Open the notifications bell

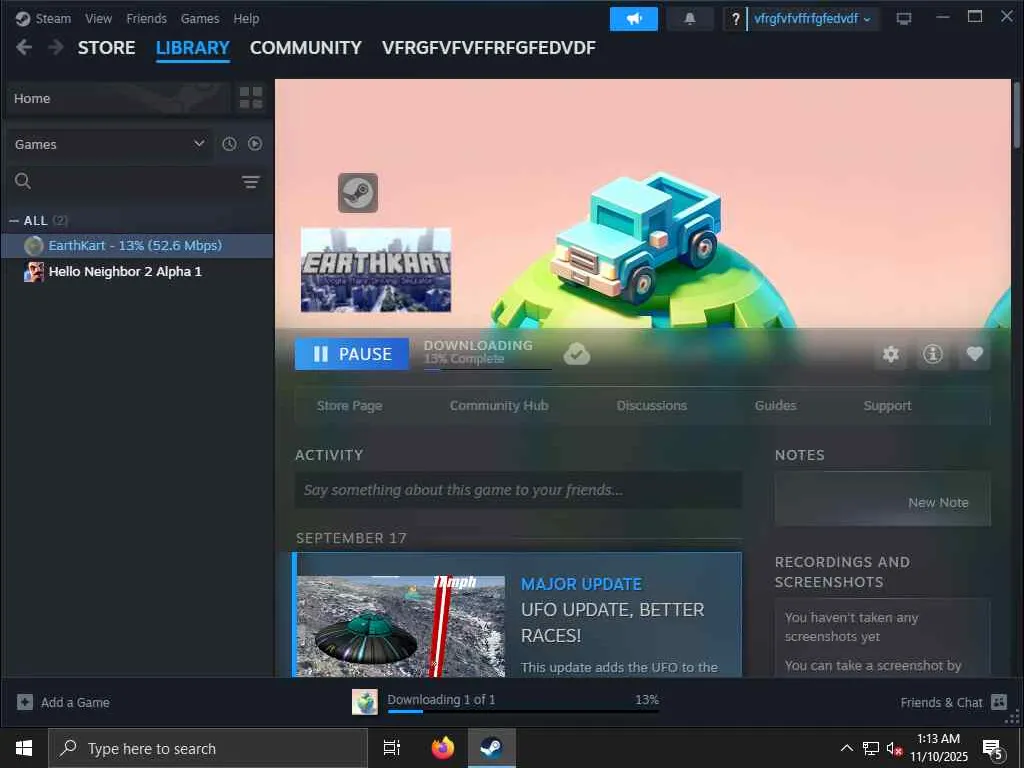pos(690,19)
